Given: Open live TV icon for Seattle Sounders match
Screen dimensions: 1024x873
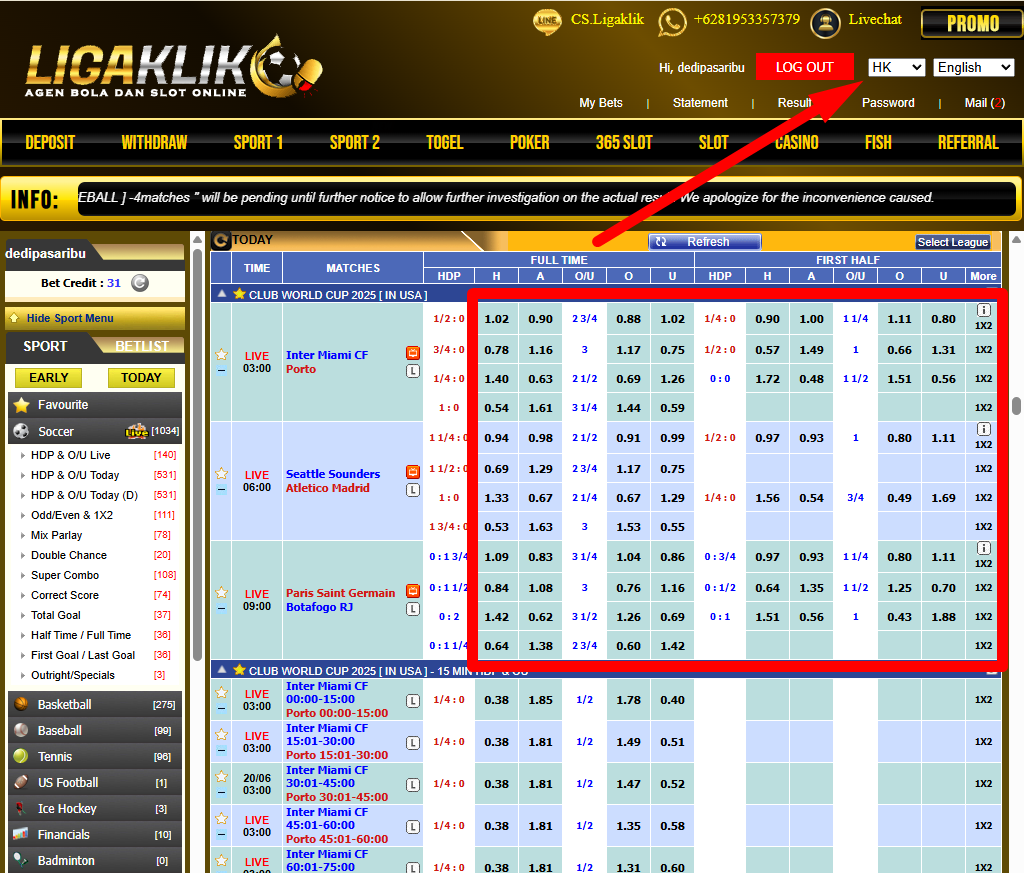Looking at the screenshot, I should [413, 472].
